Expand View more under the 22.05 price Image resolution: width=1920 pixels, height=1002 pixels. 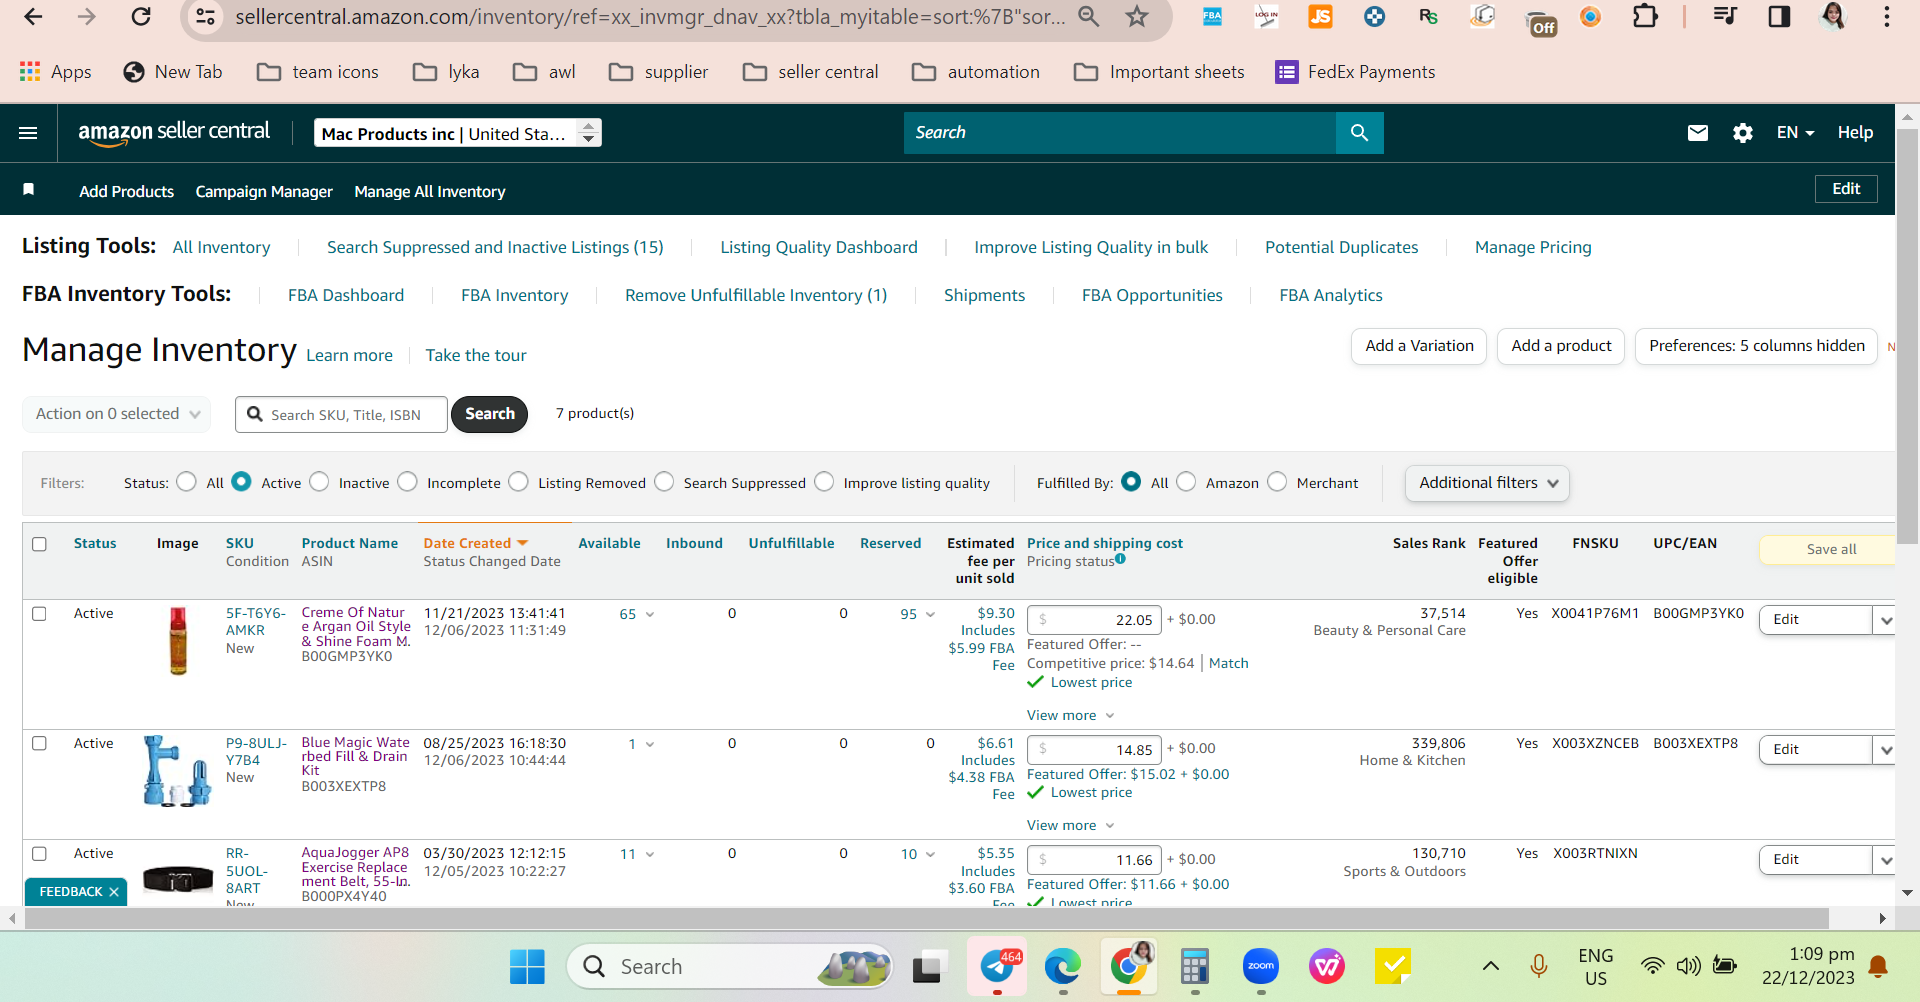point(1070,715)
